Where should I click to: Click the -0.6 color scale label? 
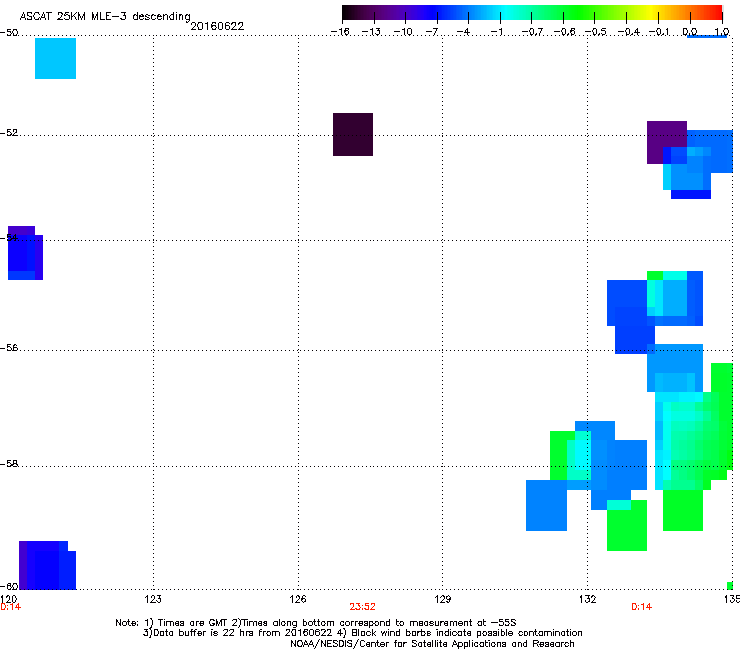(x=564, y=32)
